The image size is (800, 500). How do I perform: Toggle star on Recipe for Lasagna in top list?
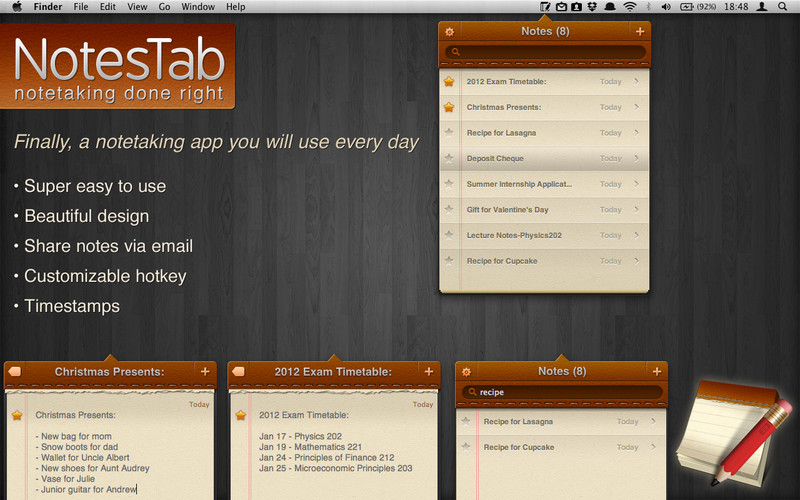coord(449,133)
